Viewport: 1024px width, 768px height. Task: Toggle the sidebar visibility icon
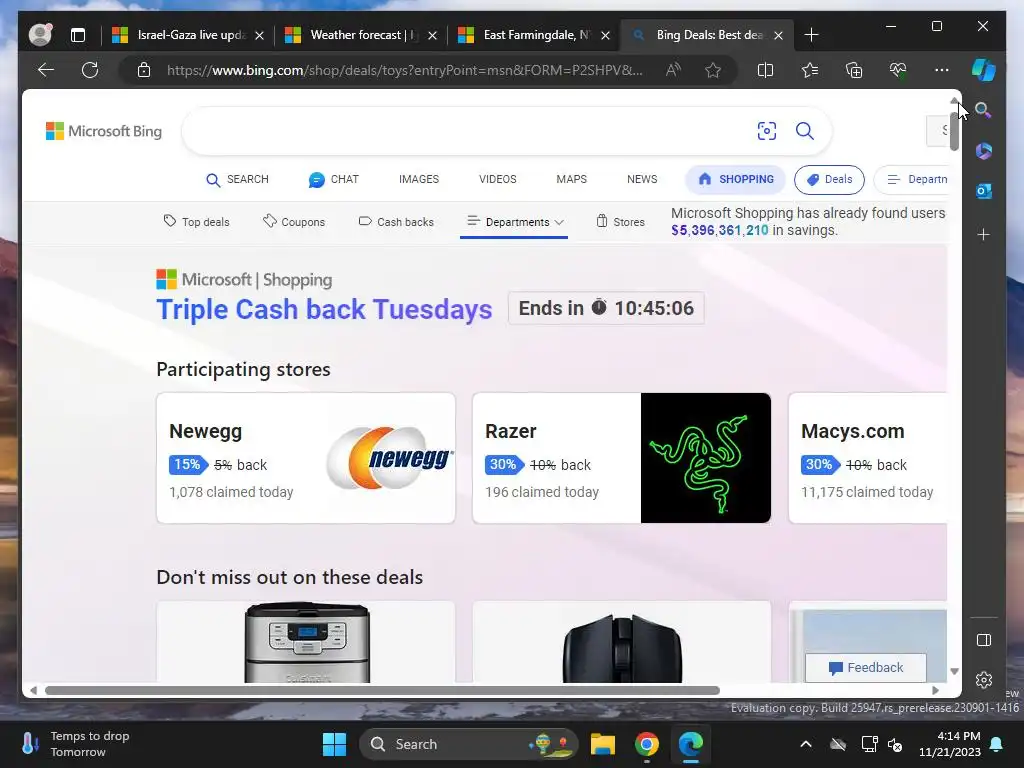[x=984, y=640]
